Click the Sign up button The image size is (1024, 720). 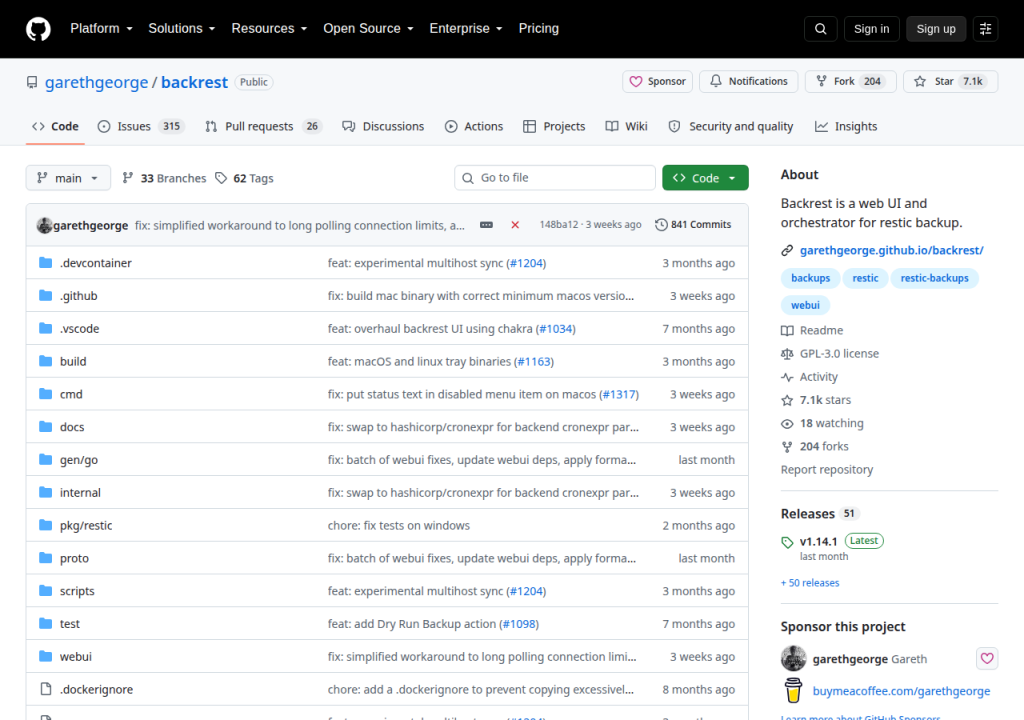click(x=936, y=29)
